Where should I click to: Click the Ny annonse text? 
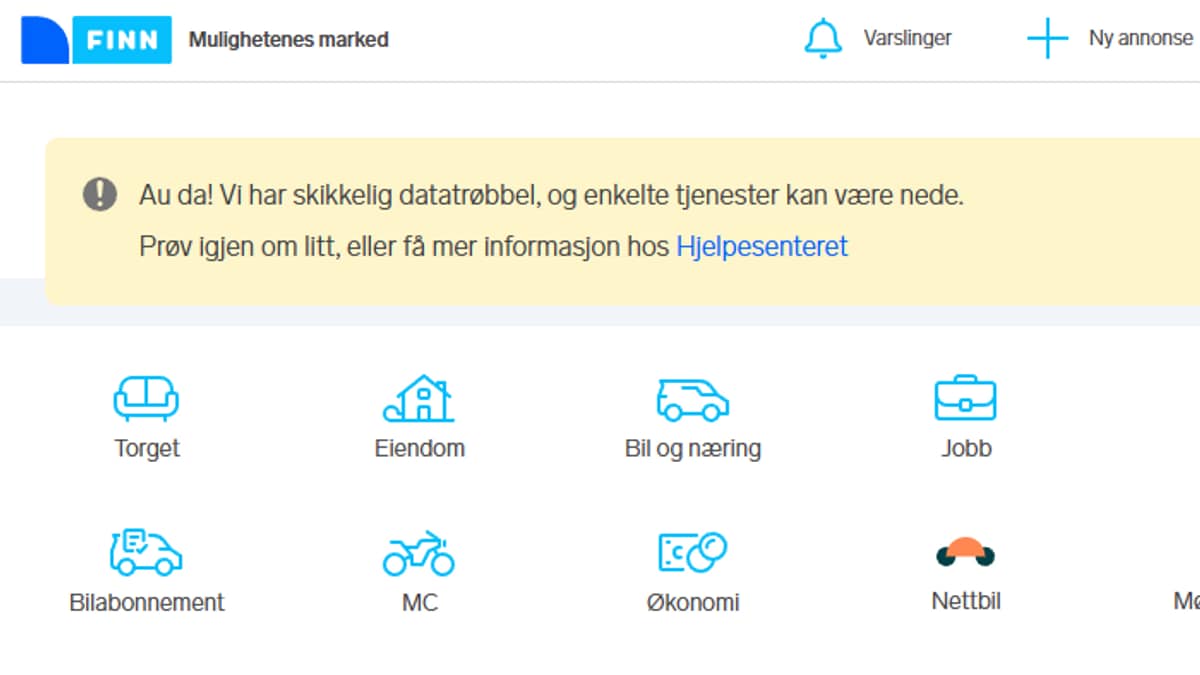[1140, 38]
